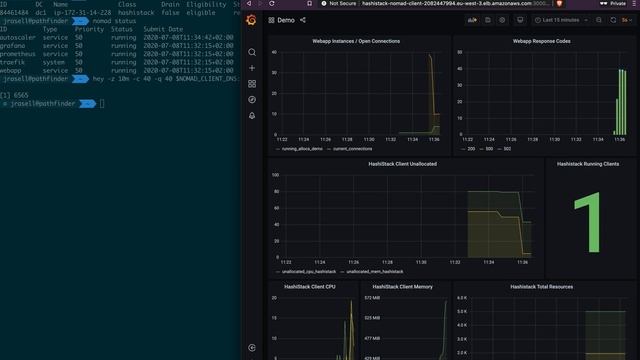Select 'nomad status' command text in terminal

click(114, 21)
